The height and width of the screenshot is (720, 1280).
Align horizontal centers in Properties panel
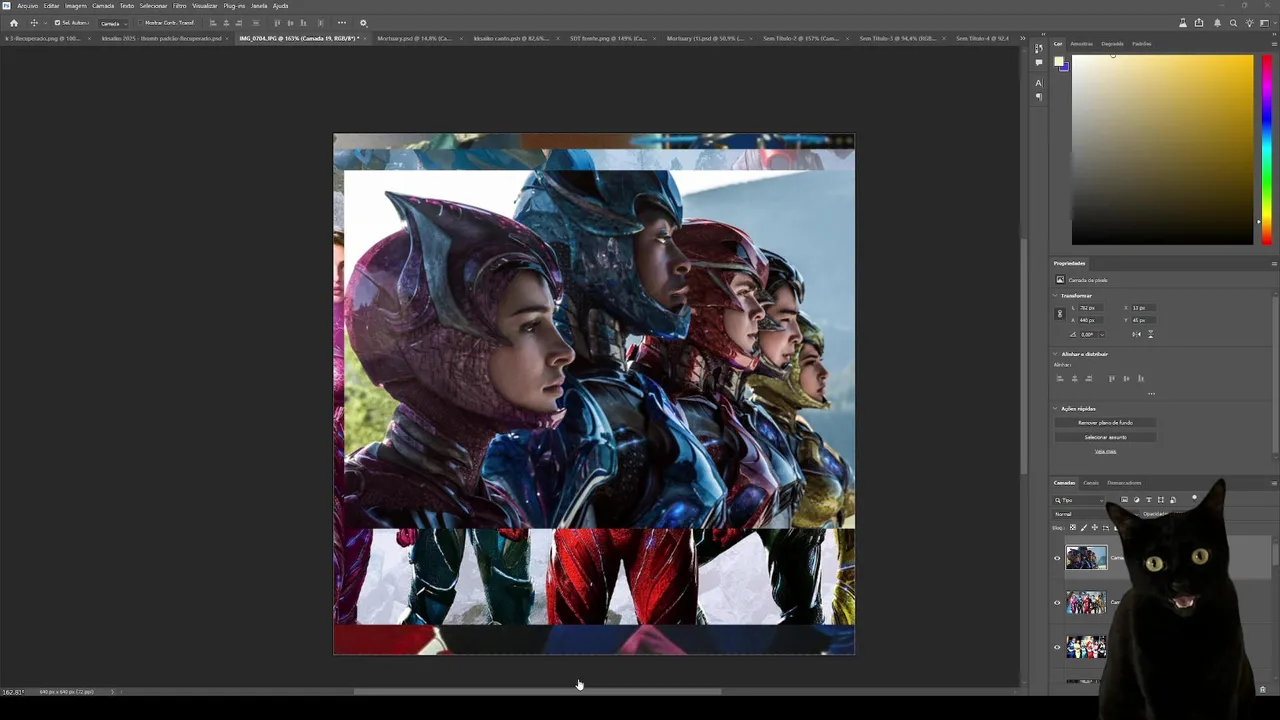1075,379
